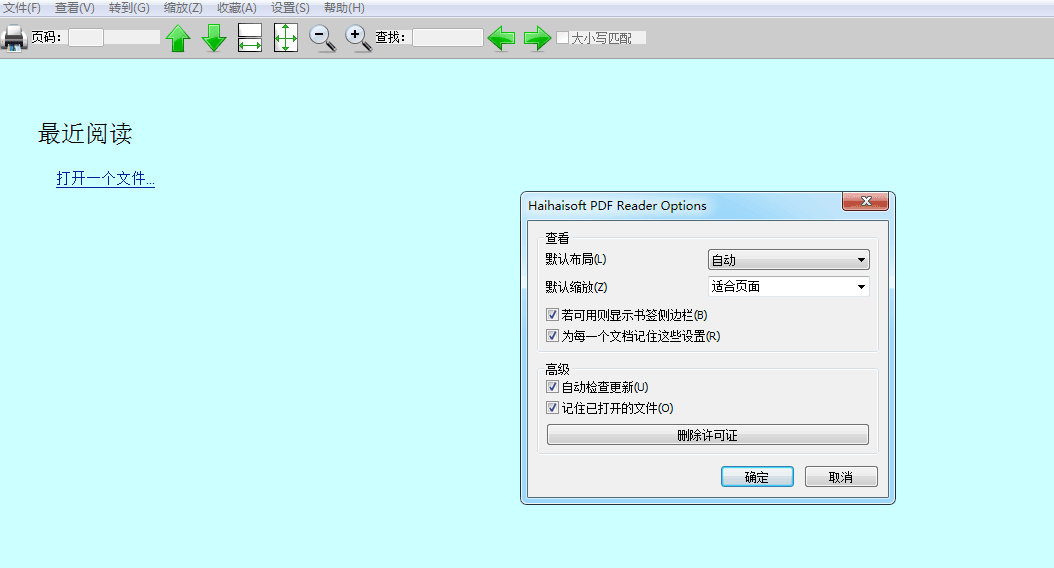Cancel the dialog with 取消 button

pyautogui.click(x=841, y=477)
